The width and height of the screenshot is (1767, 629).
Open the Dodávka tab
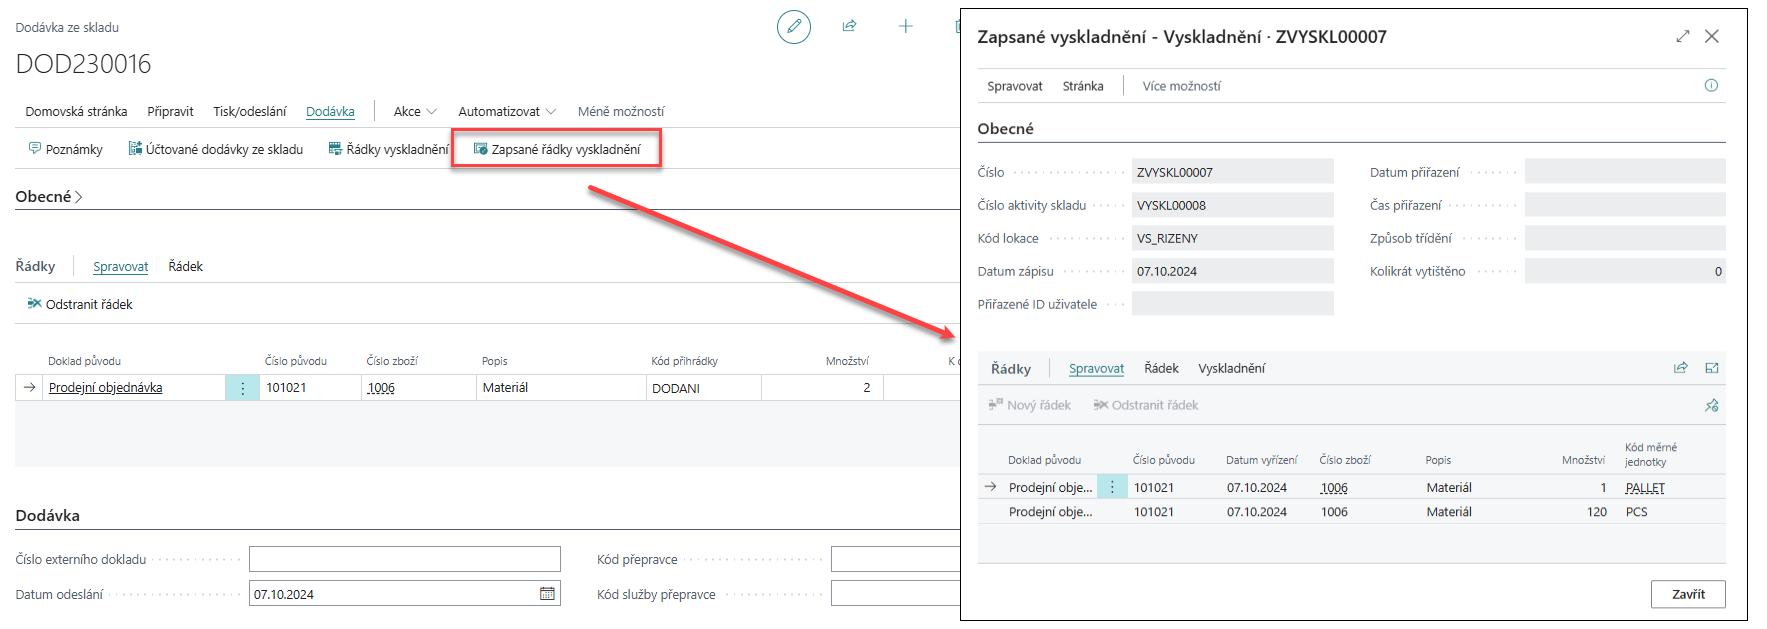[x=330, y=112]
